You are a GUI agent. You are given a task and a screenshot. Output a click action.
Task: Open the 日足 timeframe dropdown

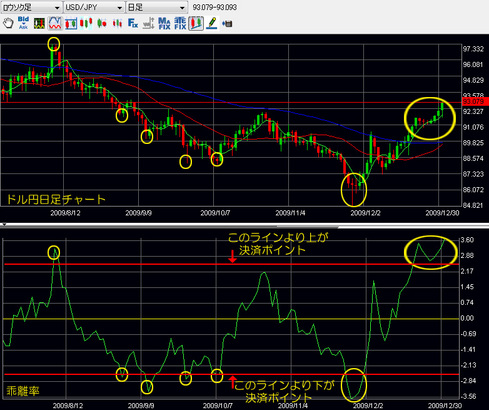click(x=156, y=7)
